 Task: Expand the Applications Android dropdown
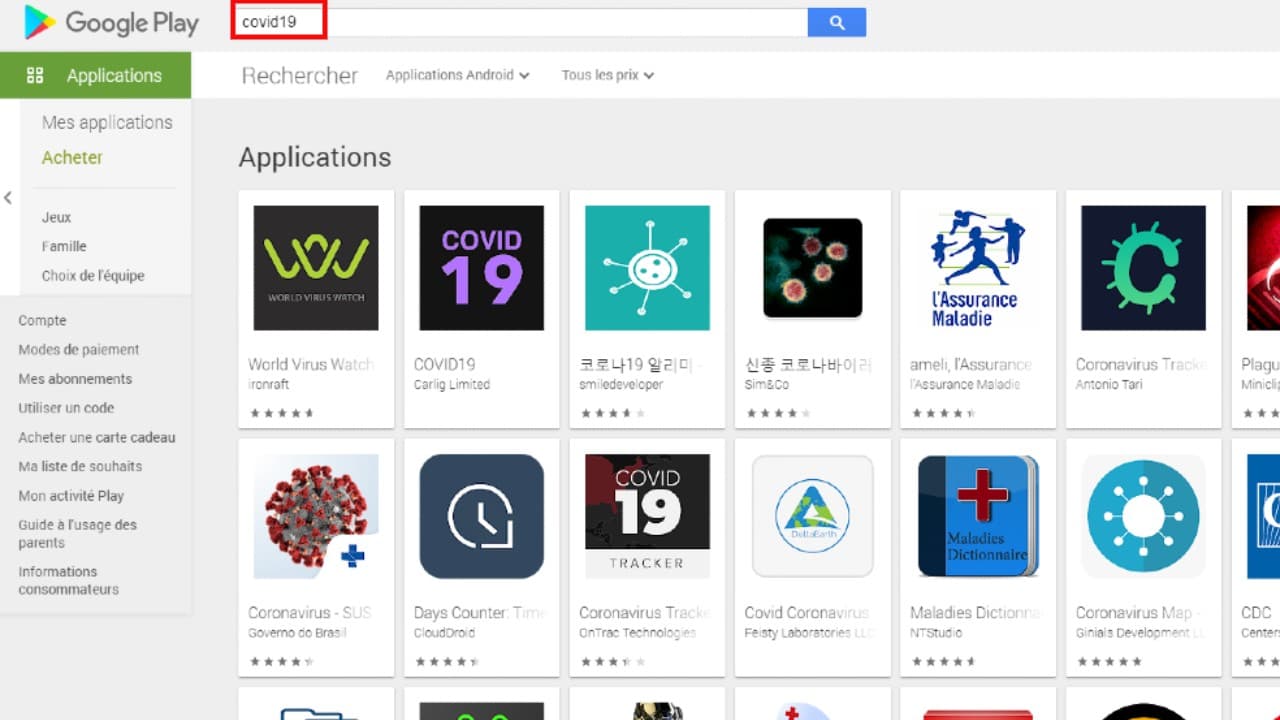(x=458, y=75)
